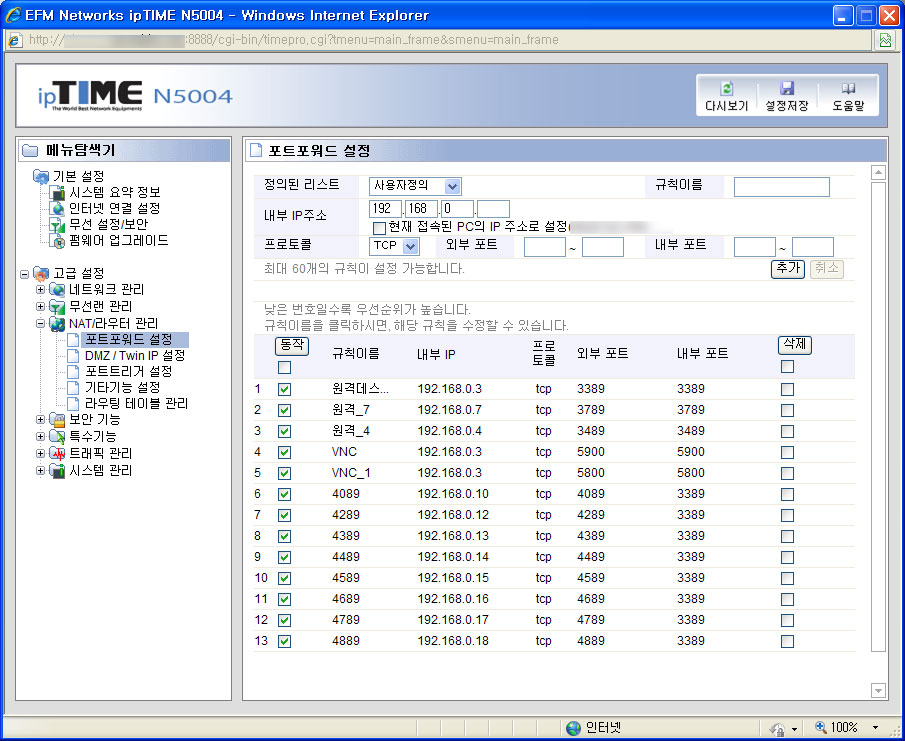Click the zoom magnifier icon in status bar
The image size is (905, 741).
point(820,727)
